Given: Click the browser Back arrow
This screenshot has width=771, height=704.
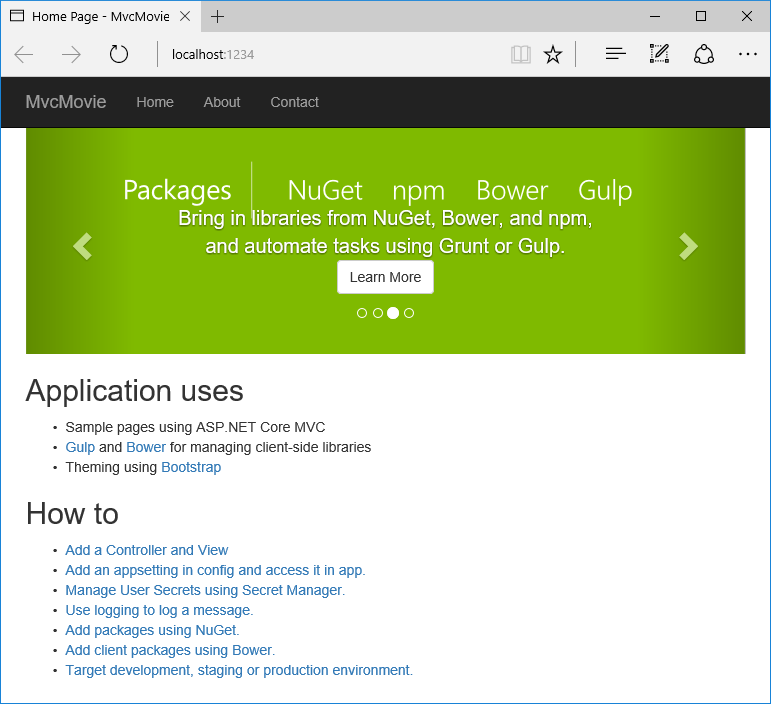Looking at the screenshot, I should pos(24,54).
